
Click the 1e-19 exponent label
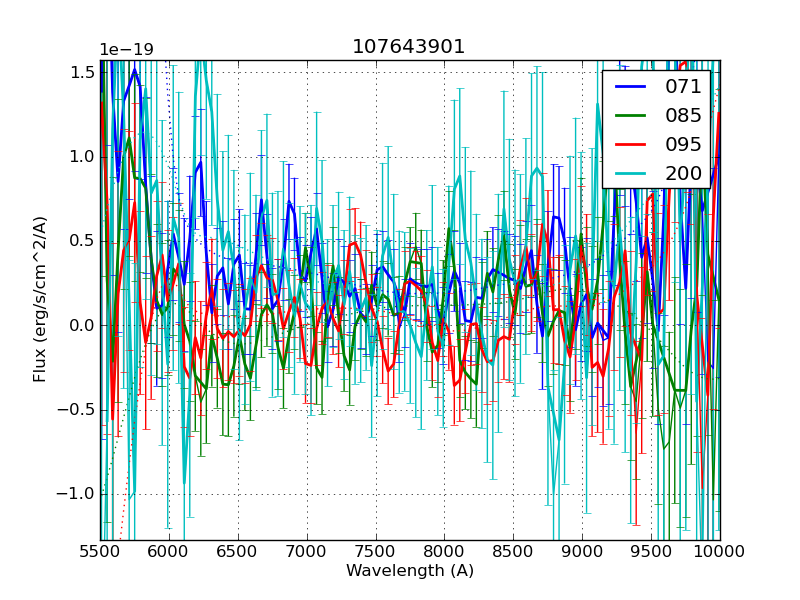pos(126,50)
